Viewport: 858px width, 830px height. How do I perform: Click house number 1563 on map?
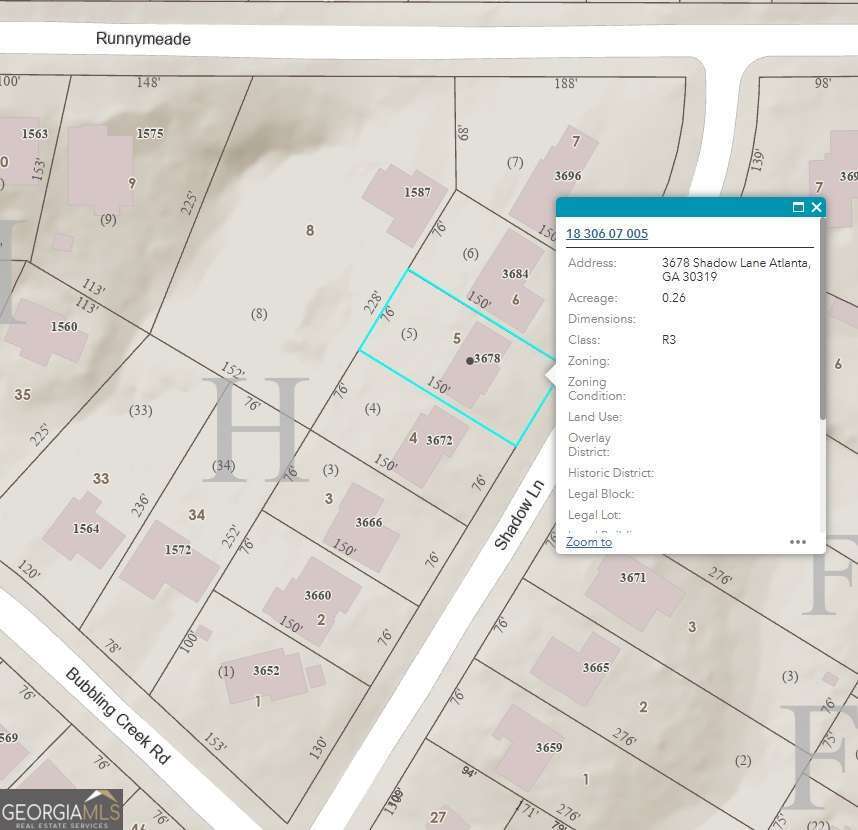point(34,134)
